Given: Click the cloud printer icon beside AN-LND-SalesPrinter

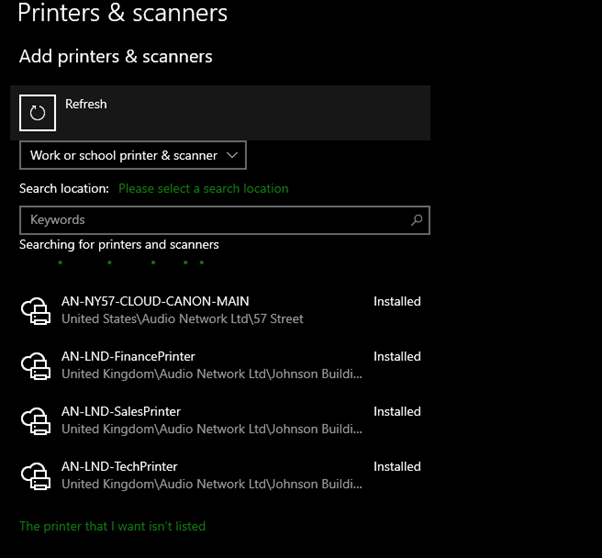Looking at the screenshot, I should pos(36,421).
